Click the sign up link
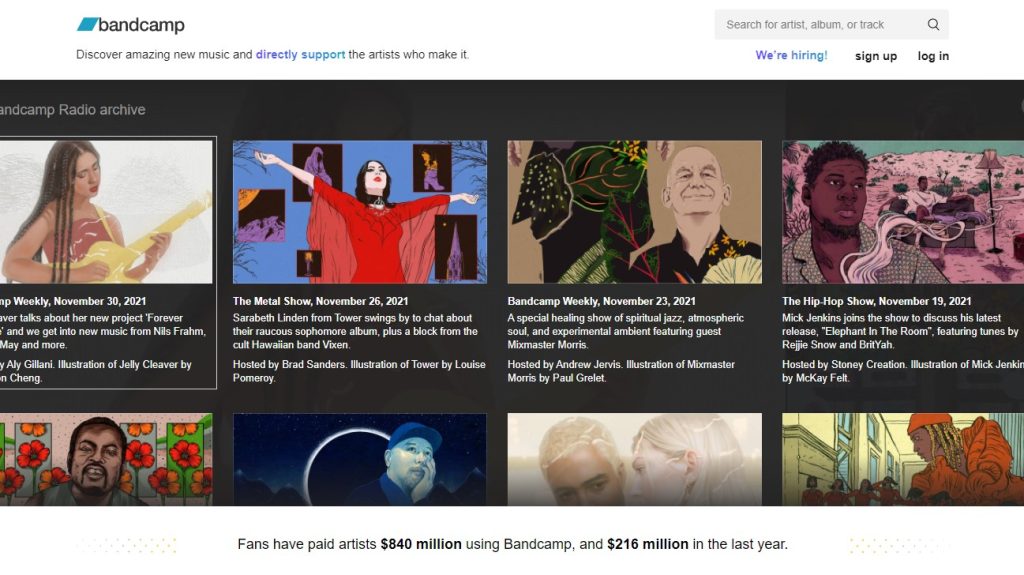The image size is (1024, 575). [x=876, y=56]
